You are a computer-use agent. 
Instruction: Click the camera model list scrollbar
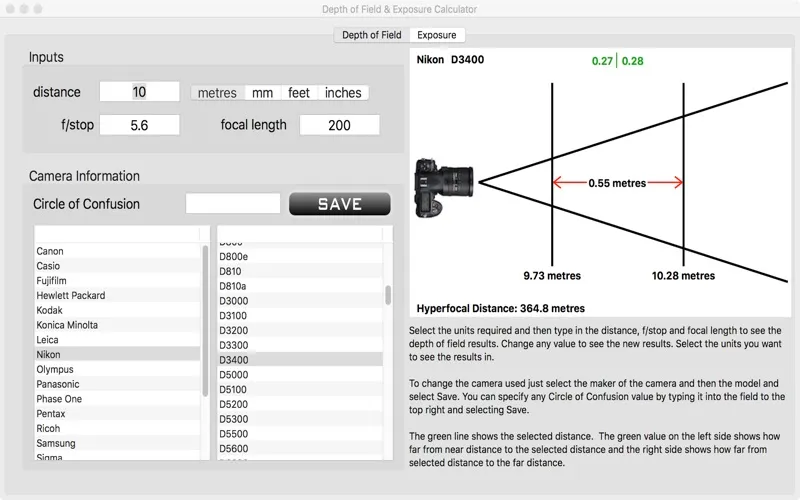point(388,295)
